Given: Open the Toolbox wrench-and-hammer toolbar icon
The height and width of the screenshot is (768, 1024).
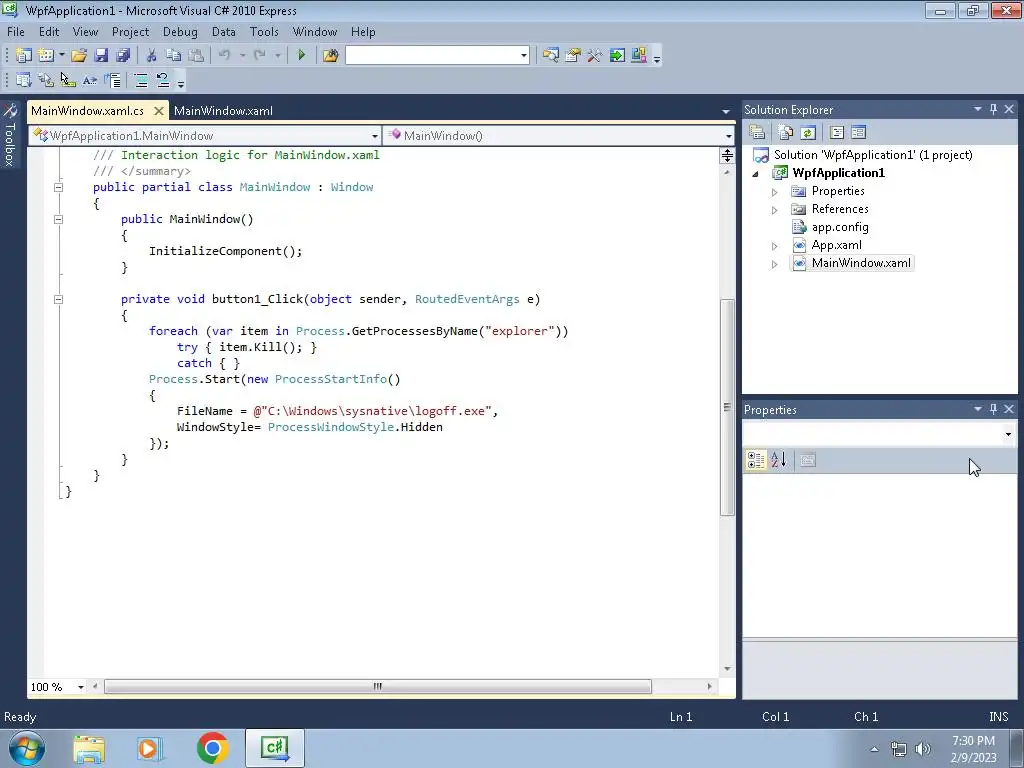Looking at the screenshot, I should pos(594,56).
